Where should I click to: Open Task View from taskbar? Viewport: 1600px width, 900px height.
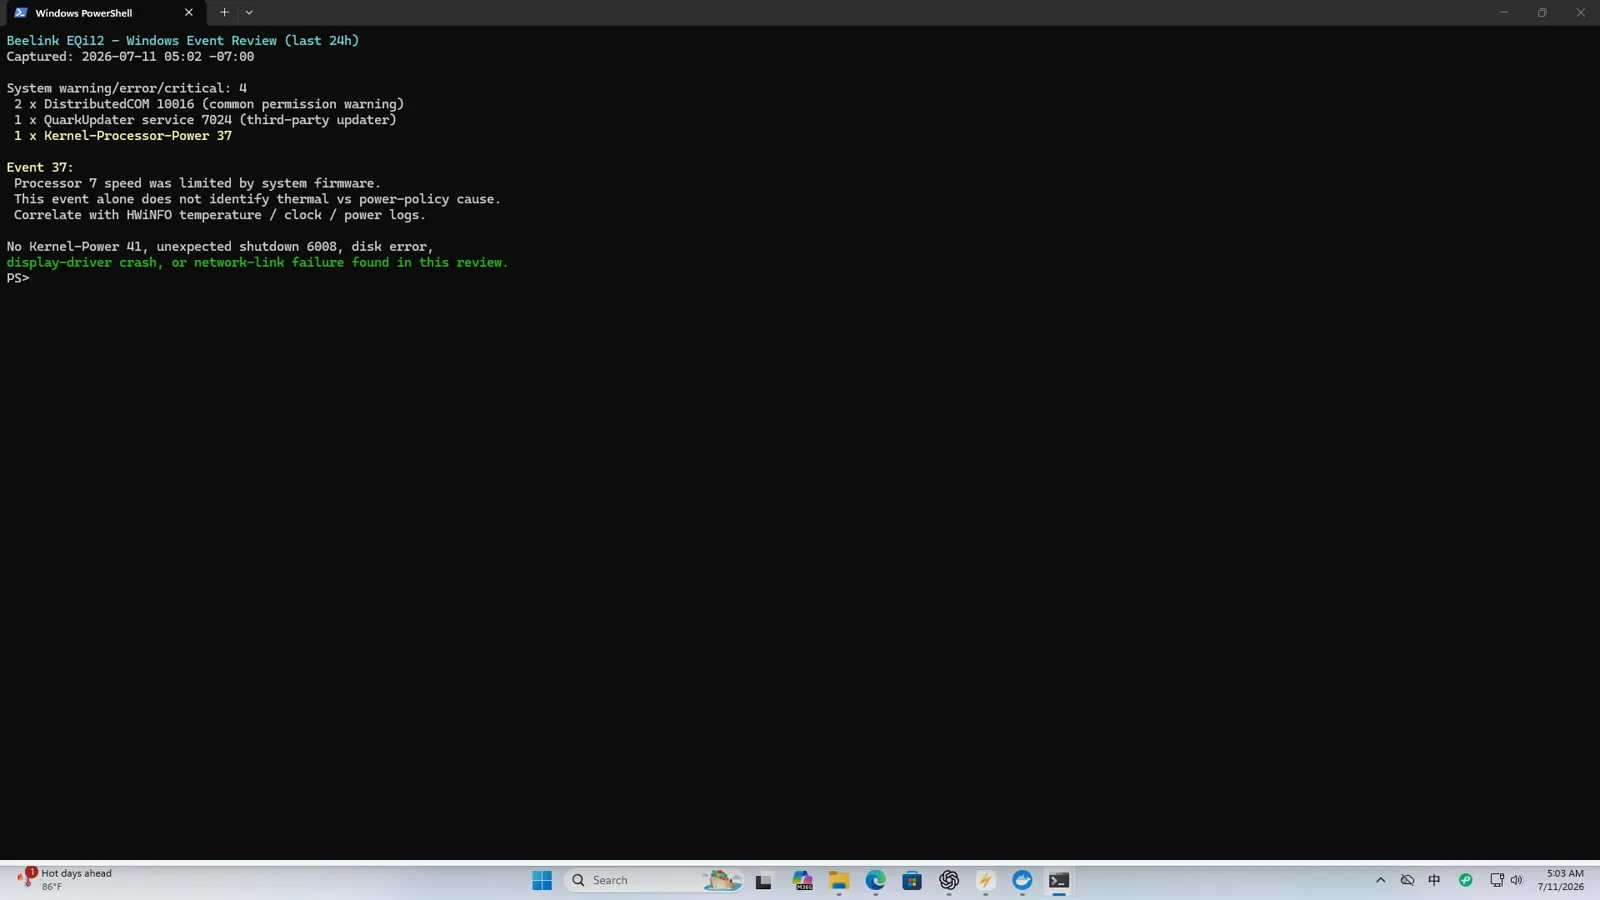(x=764, y=880)
